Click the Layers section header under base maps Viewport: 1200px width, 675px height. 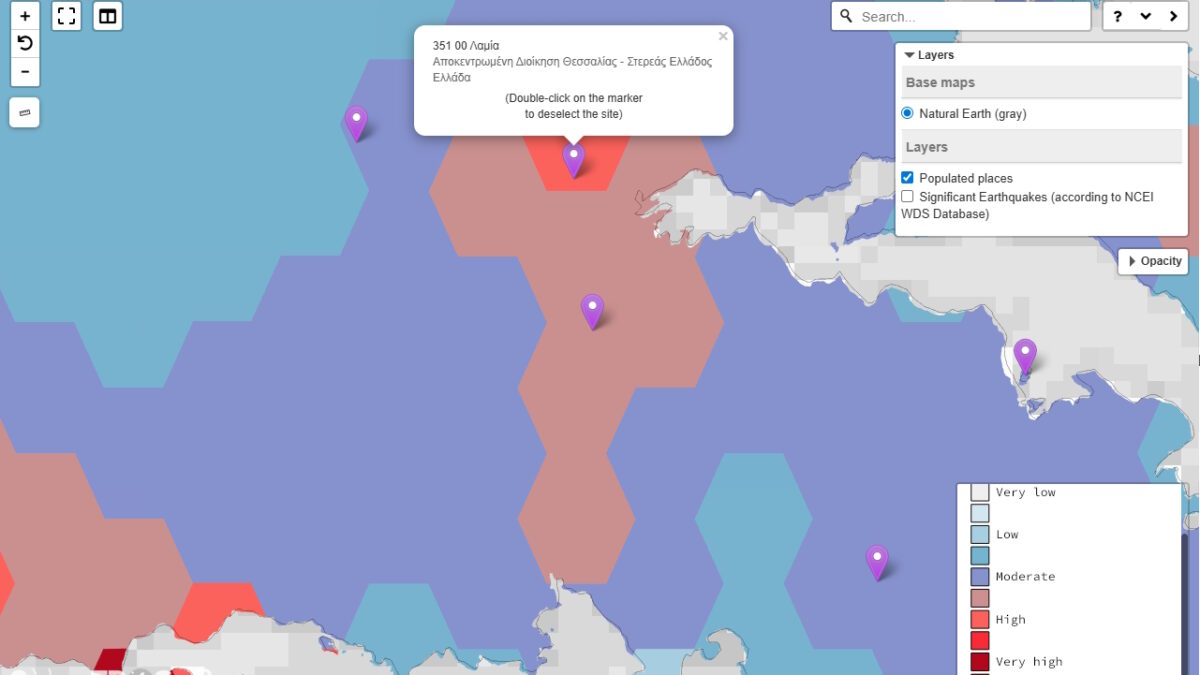coord(1041,147)
